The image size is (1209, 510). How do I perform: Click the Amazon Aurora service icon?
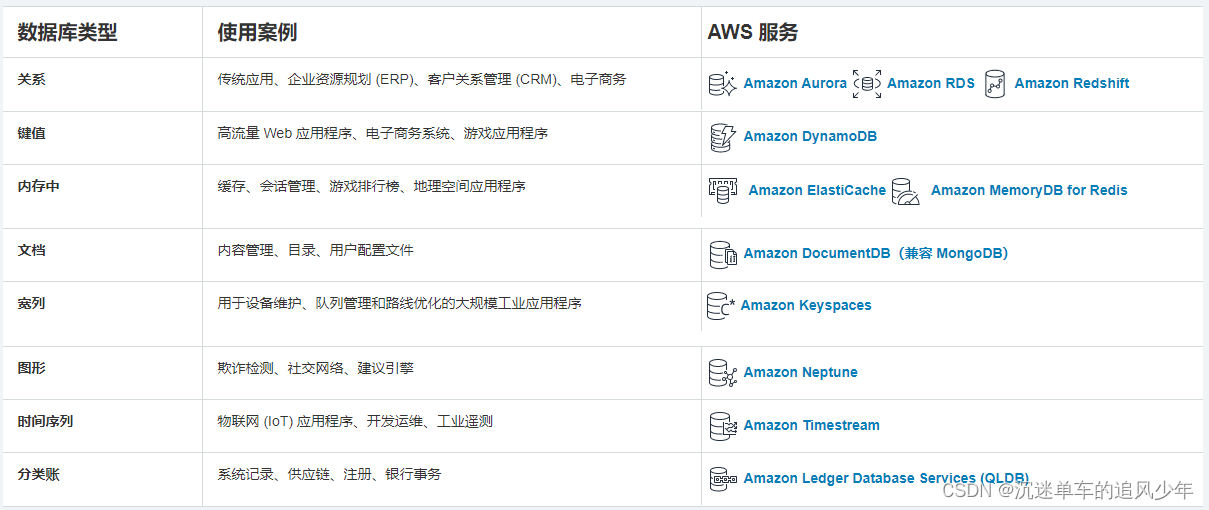point(722,84)
